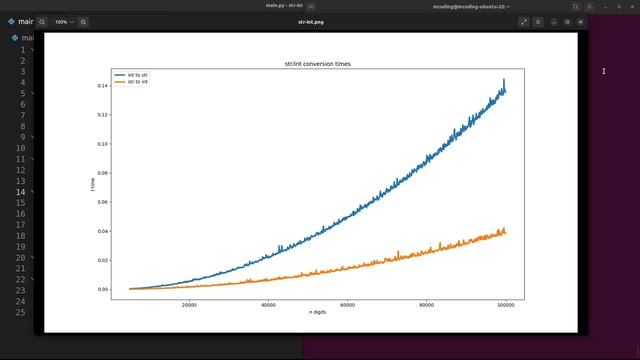Open the terminal window hamburger menu
Viewport: 640px width, 360px height.
[589, 7]
